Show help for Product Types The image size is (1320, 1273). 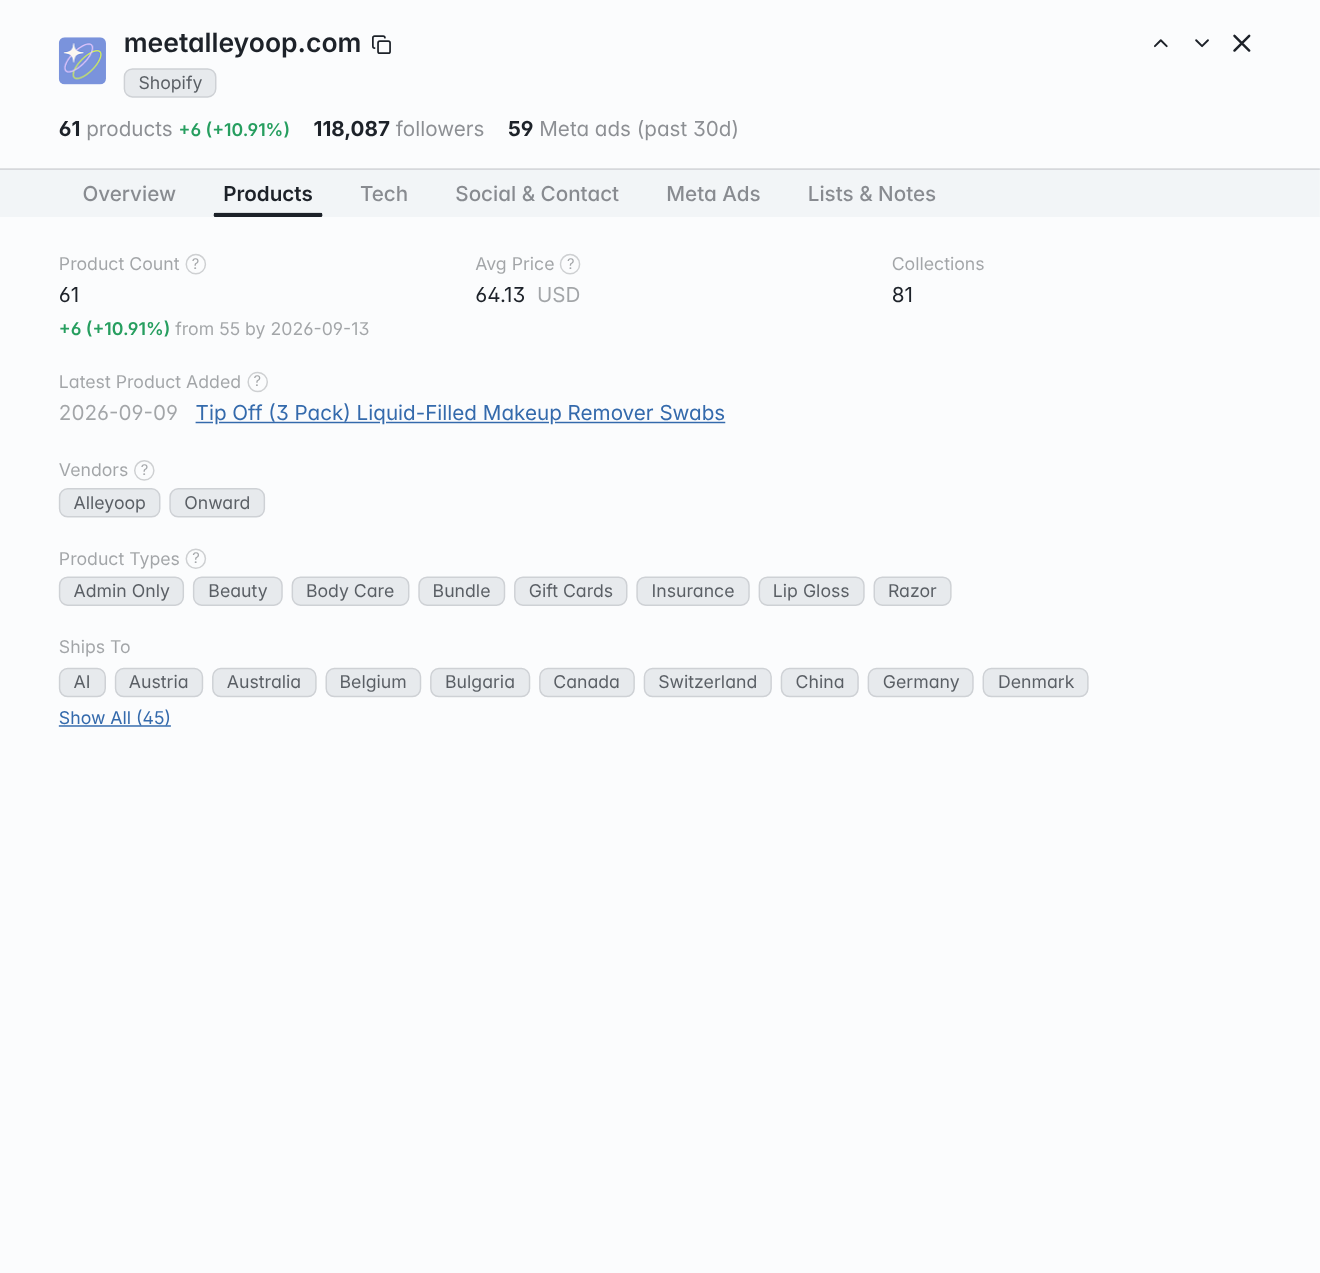[x=196, y=559]
